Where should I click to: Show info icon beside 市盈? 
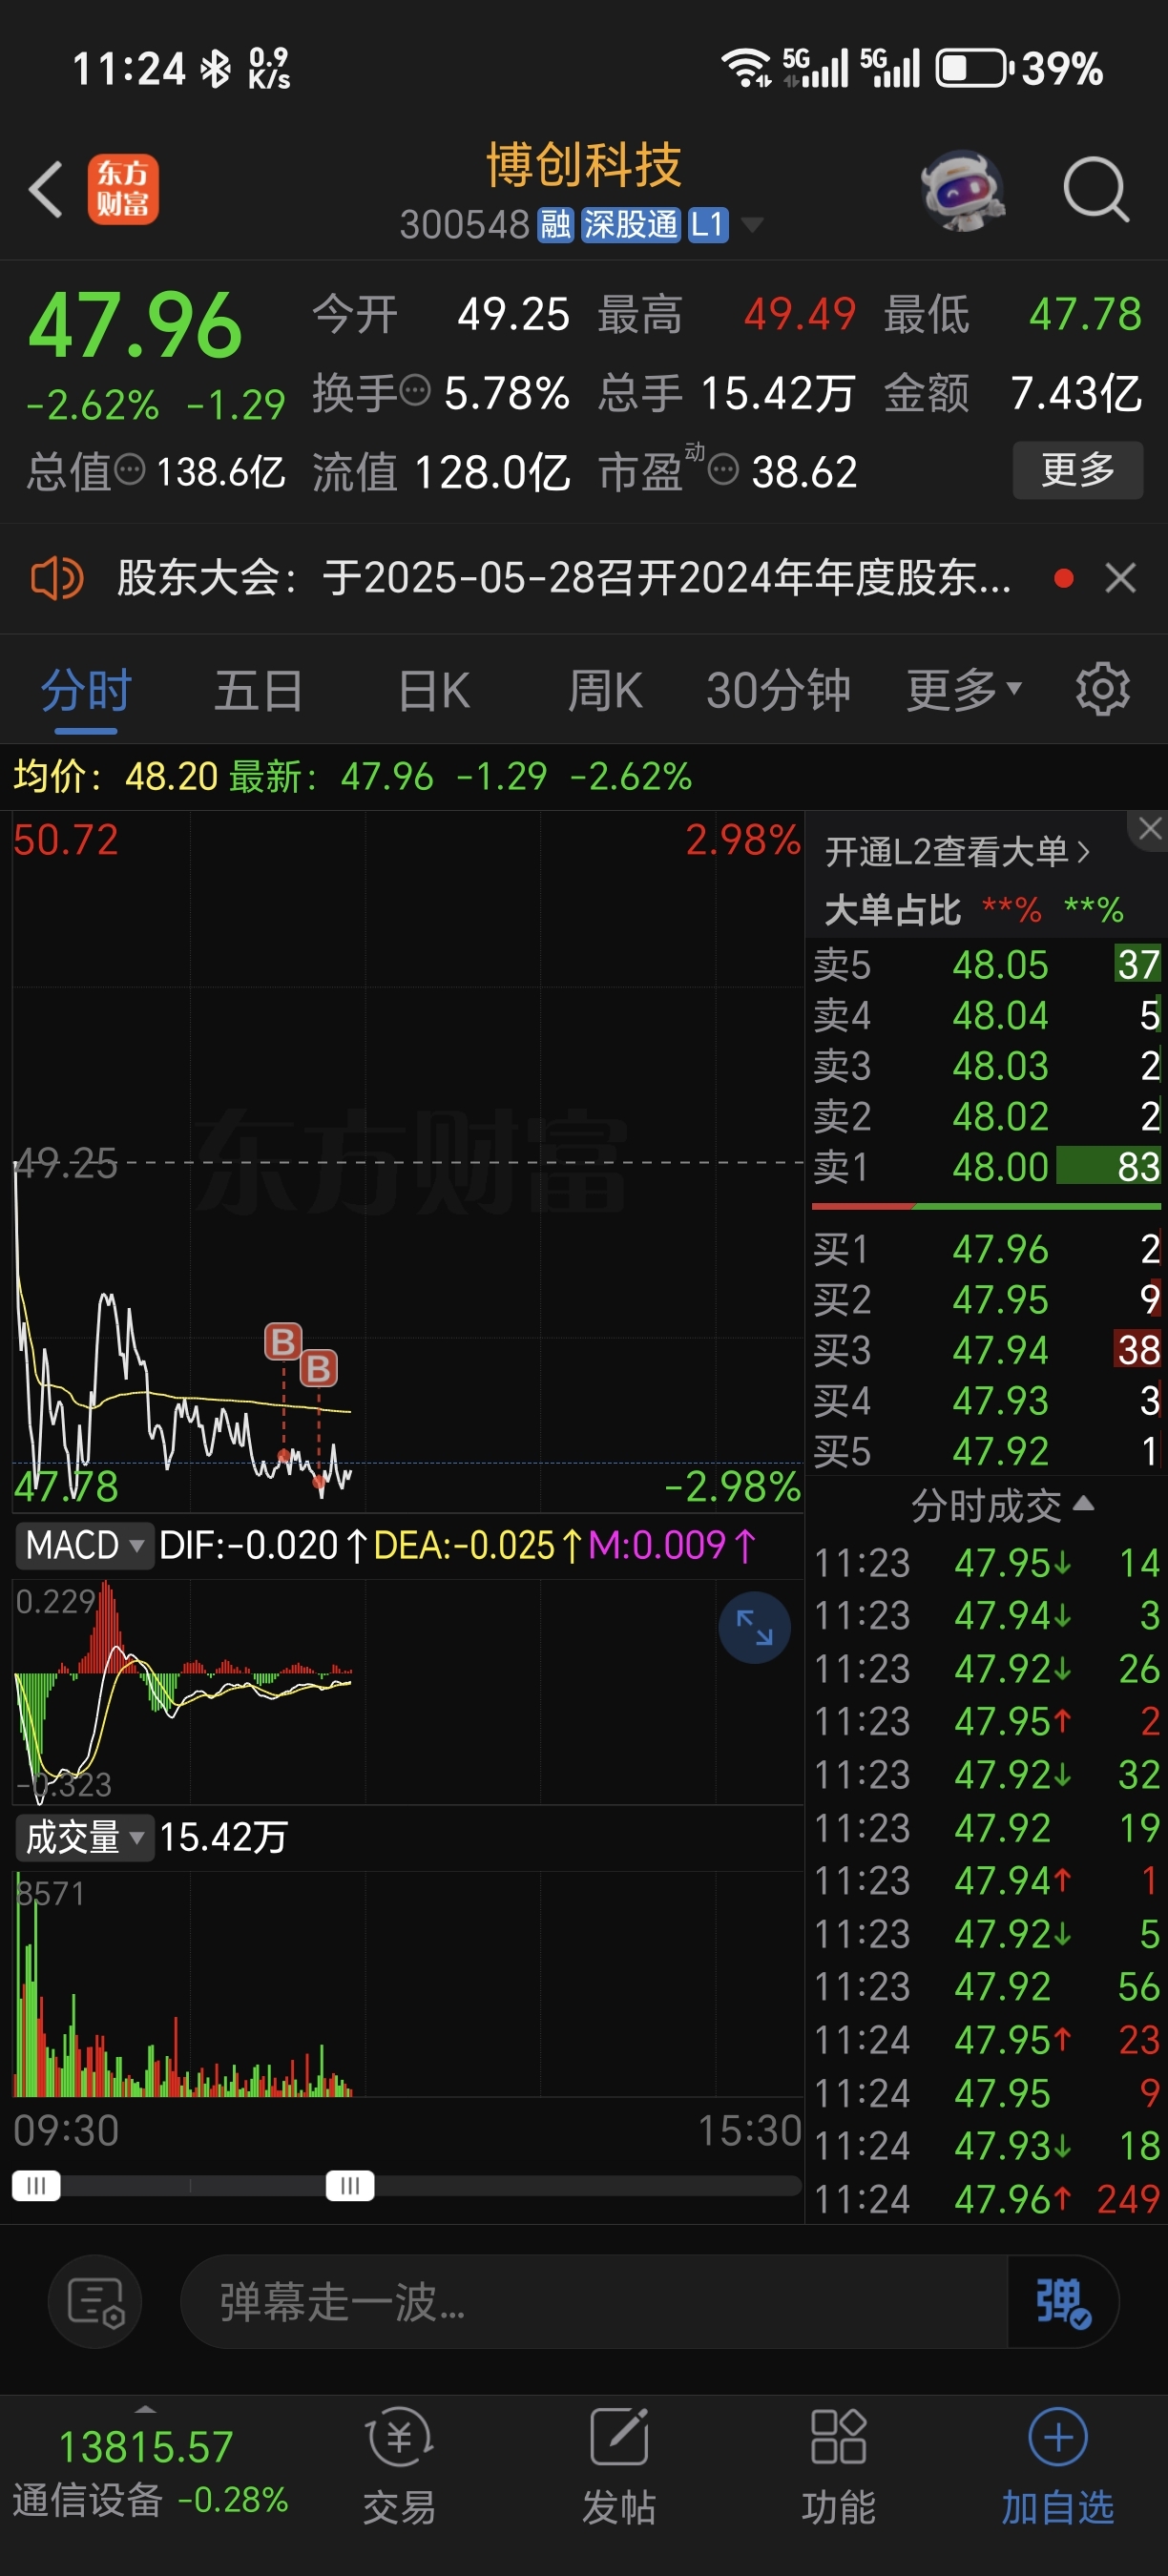tap(723, 468)
